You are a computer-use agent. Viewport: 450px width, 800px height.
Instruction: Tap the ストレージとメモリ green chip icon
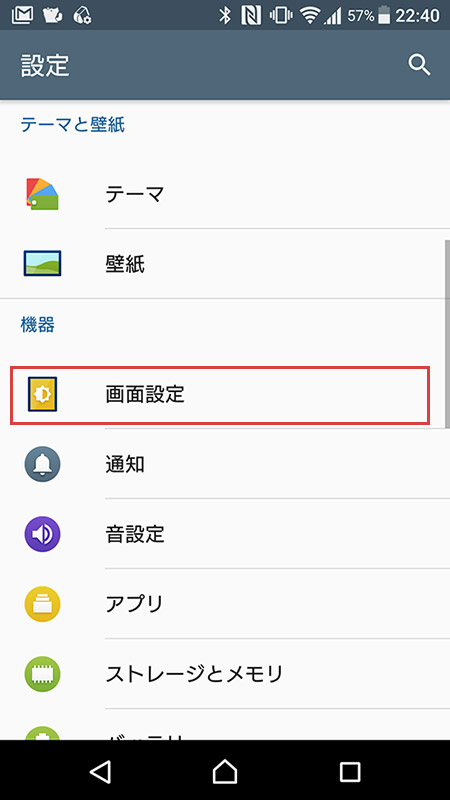[42, 674]
